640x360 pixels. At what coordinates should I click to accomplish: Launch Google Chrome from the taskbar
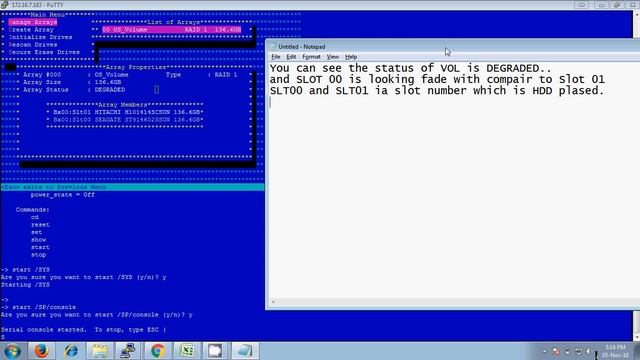click(x=158, y=351)
